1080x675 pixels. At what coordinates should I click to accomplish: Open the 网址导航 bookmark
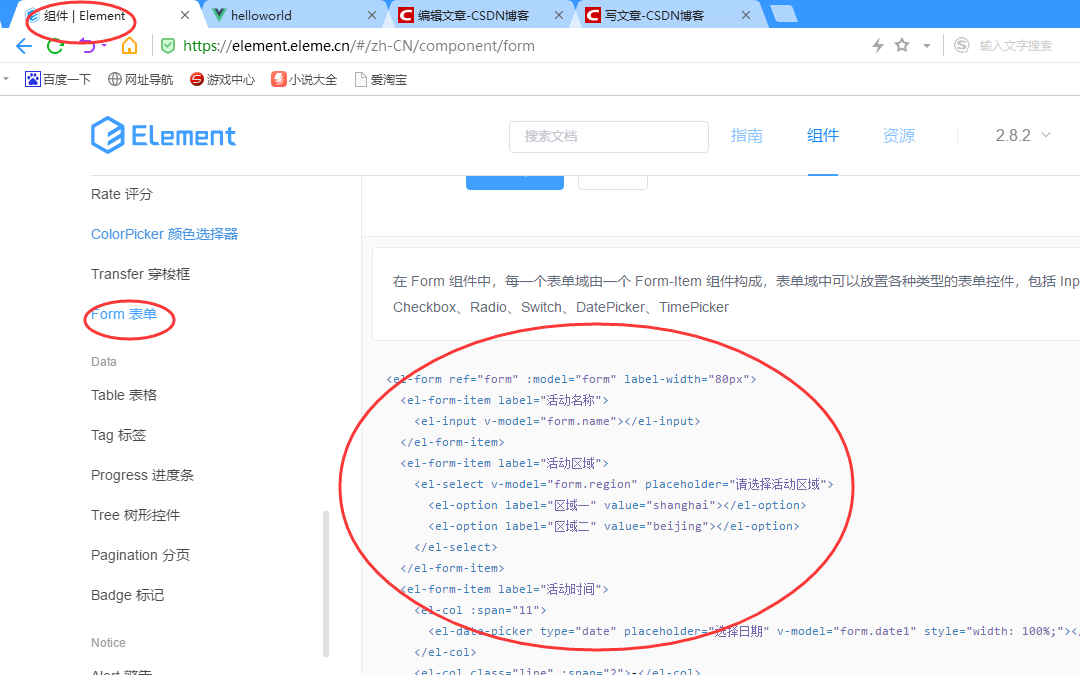[141, 79]
